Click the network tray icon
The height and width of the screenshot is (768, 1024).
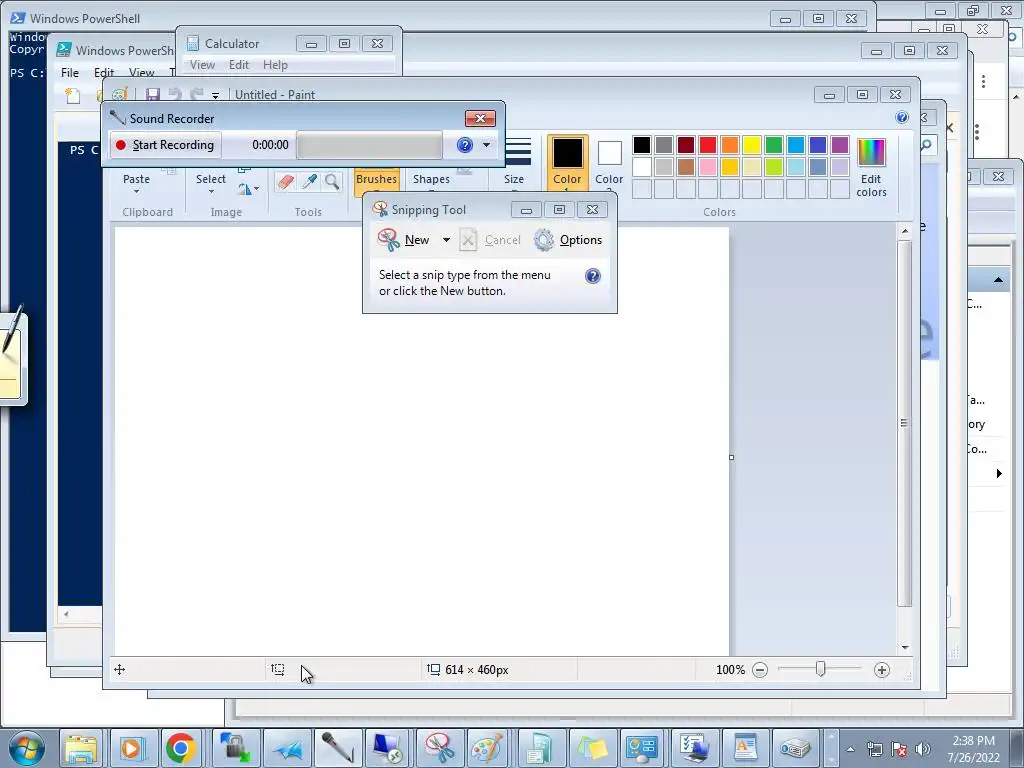coord(874,749)
